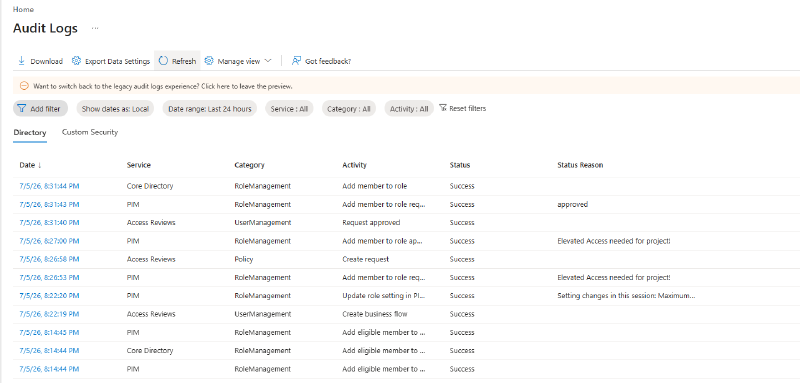Click Export Data Settings label
Viewport: 800px width, 383px height.
point(117,61)
